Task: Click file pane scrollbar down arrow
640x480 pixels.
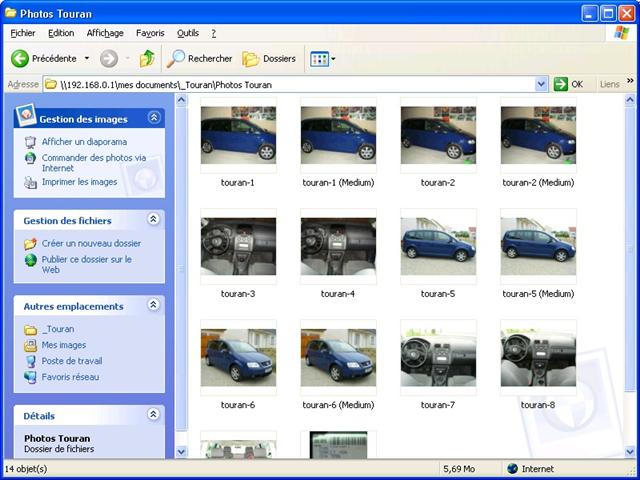Action: point(631,451)
